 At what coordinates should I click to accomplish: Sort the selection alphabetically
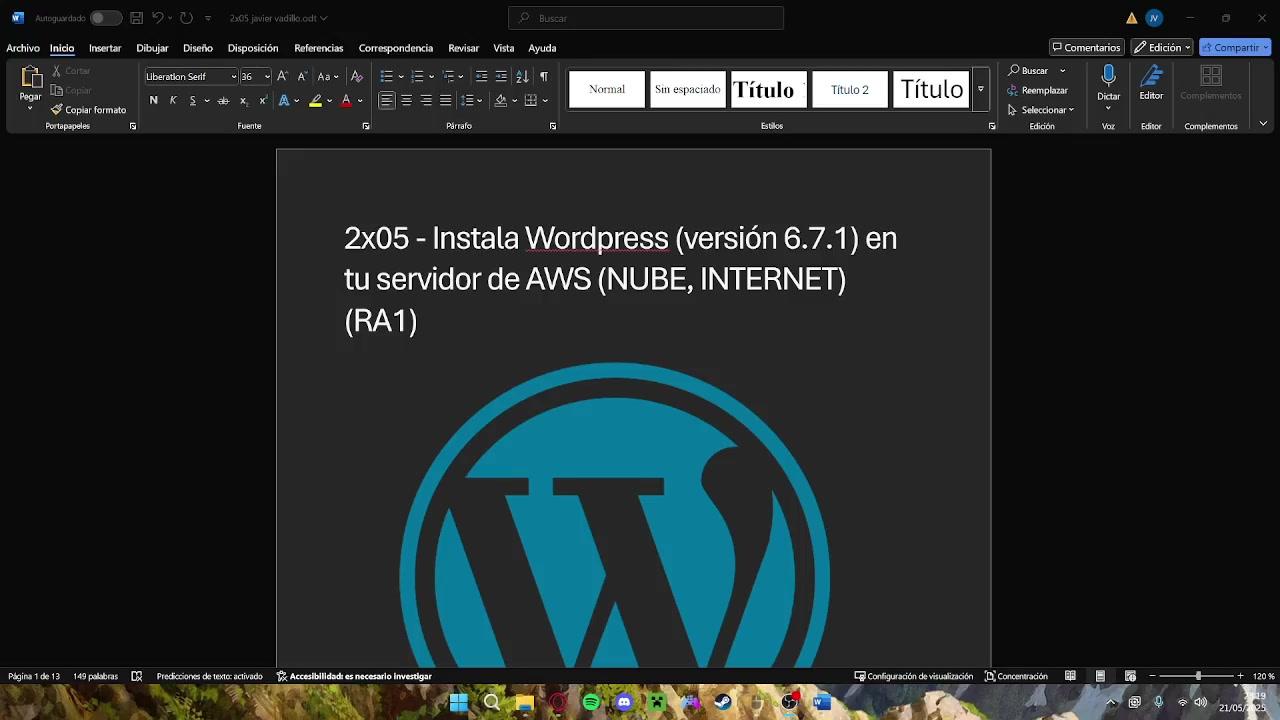[522, 76]
